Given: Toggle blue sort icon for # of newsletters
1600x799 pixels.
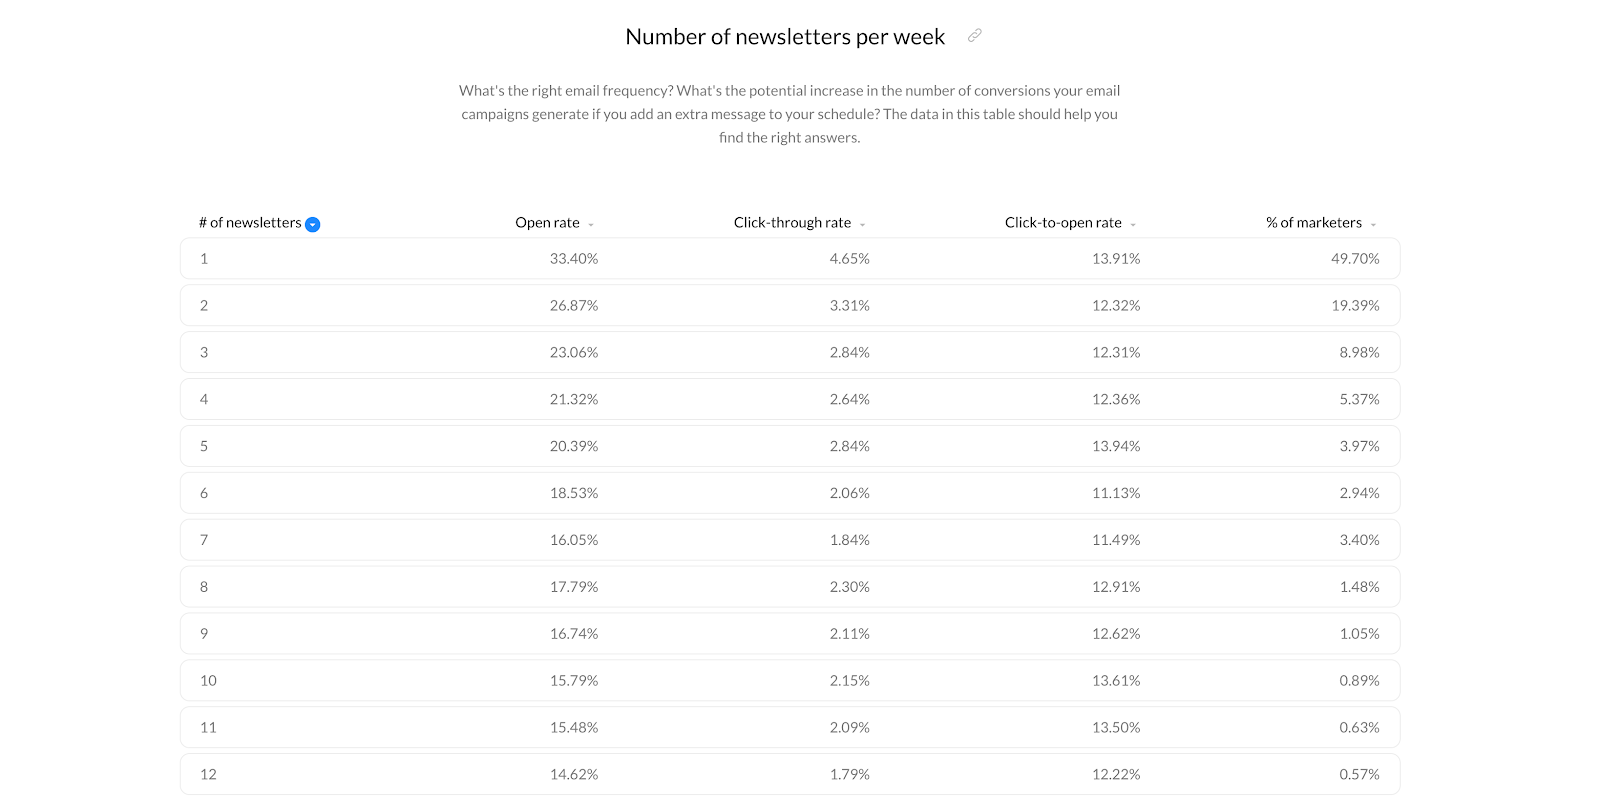Looking at the screenshot, I should (x=313, y=224).
